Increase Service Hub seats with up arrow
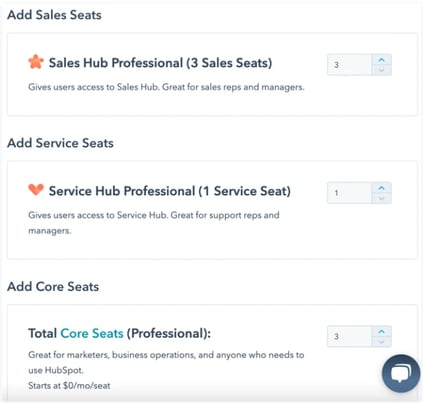 coord(382,188)
